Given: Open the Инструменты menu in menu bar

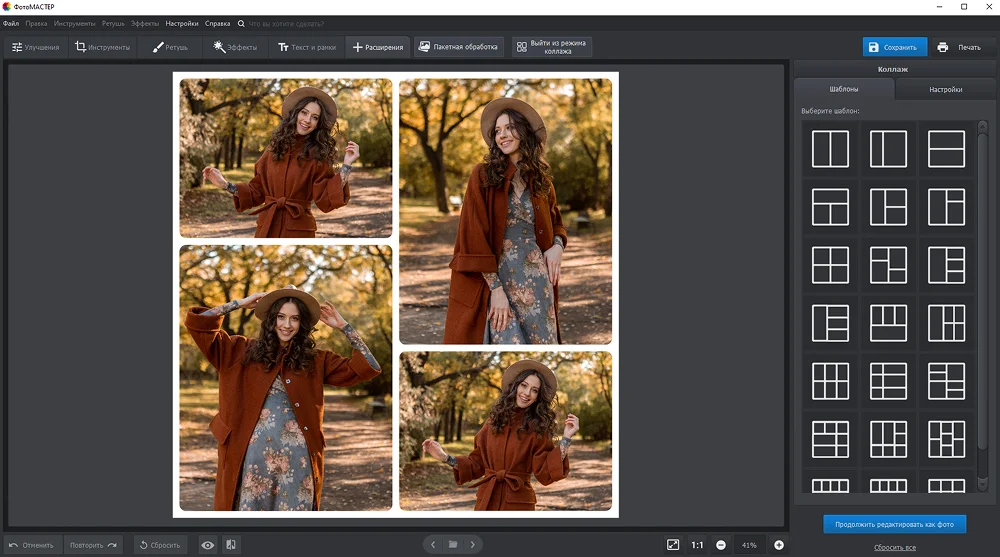Looking at the screenshot, I should (75, 24).
